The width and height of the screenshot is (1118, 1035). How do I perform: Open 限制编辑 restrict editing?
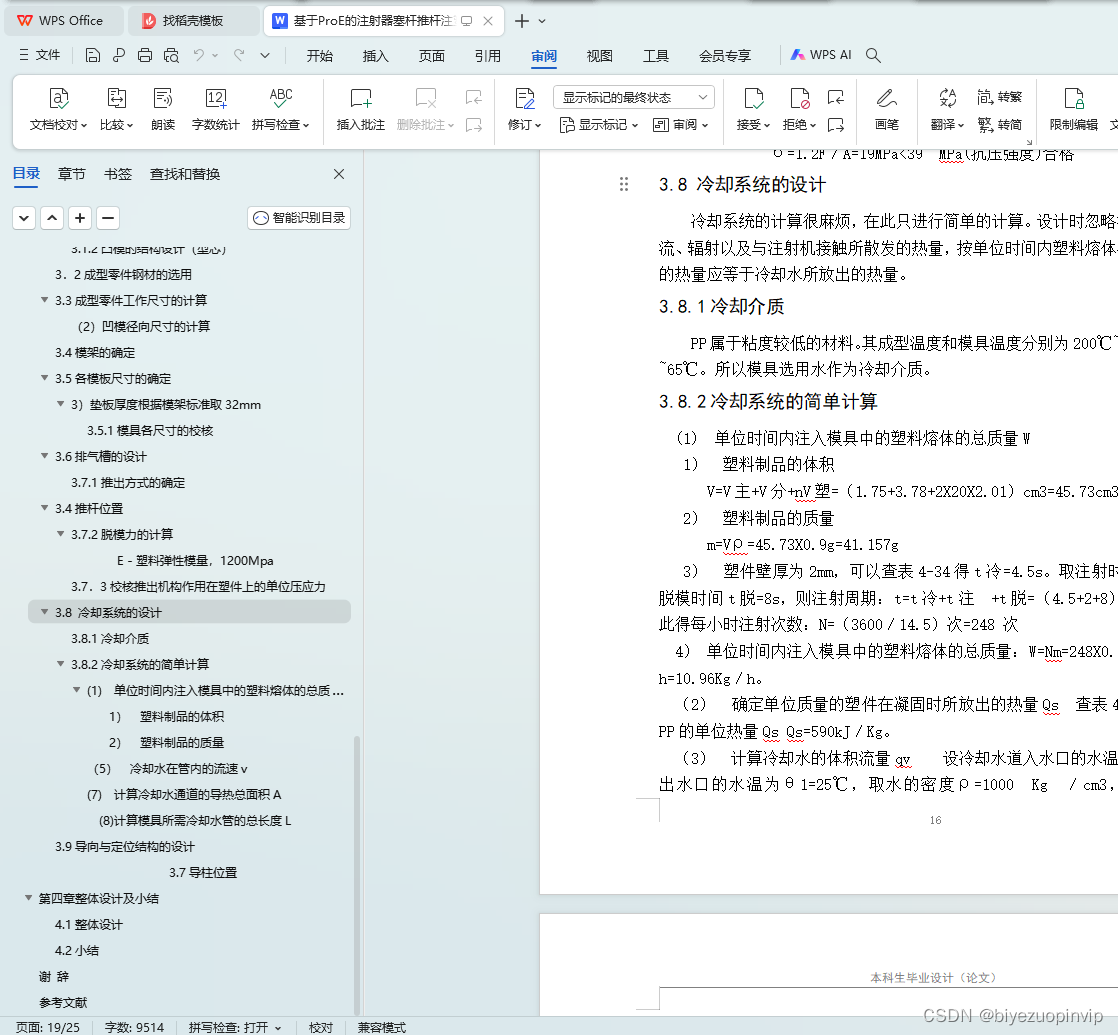pyautogui.click(x=1073, y=110)
